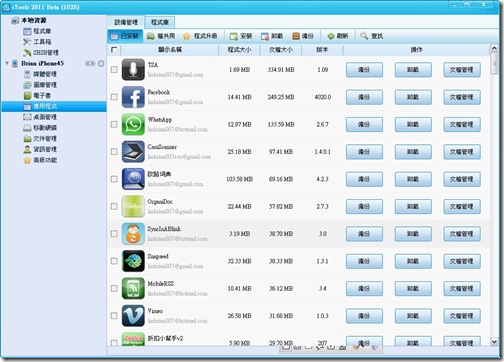Check the WhatsApp row checkbox
Viewport: 504px width, 362px height.
coord(114,124)
